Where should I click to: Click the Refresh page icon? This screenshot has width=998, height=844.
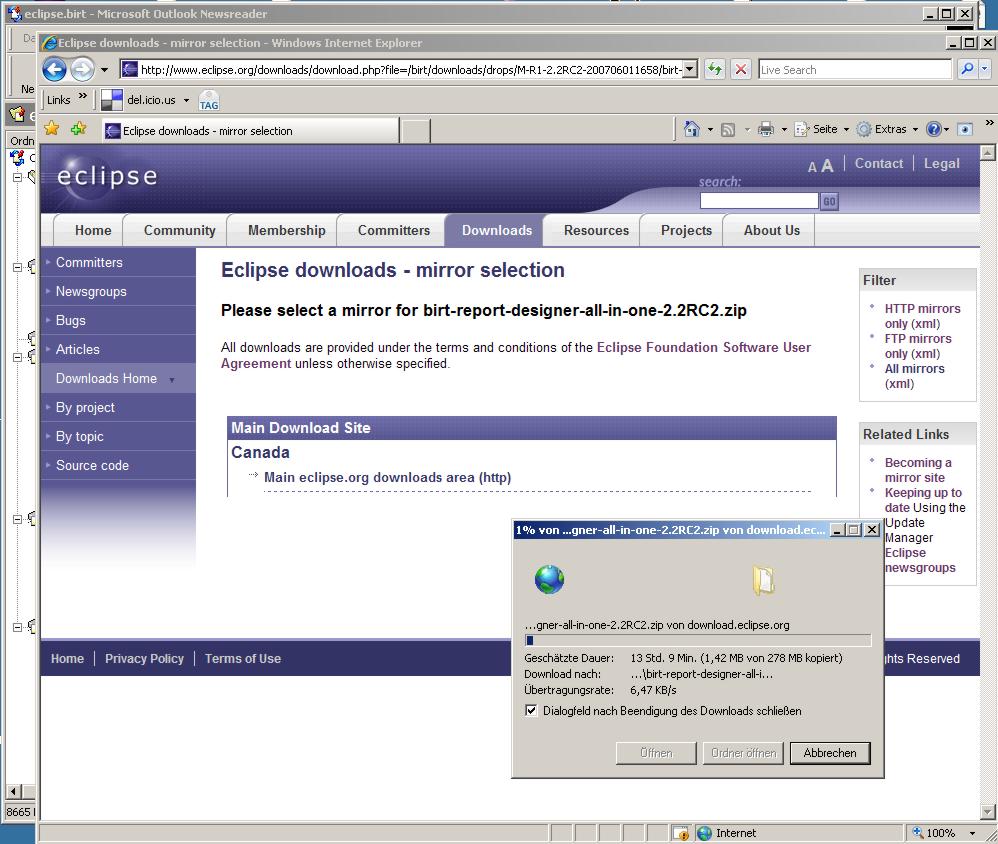point(715,70)
